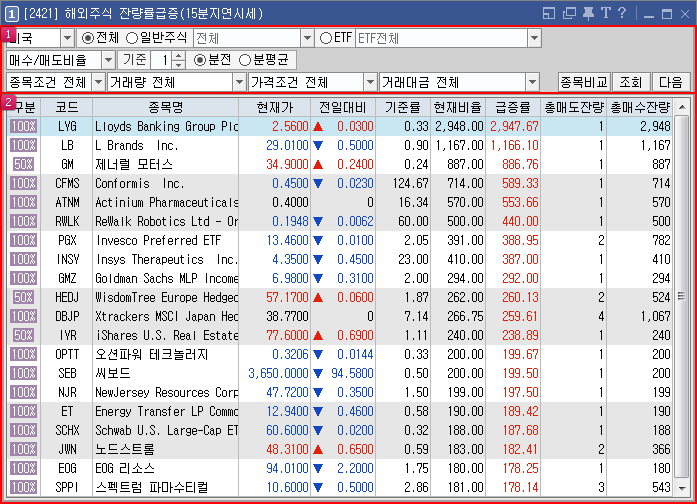Image resolution: width=697 pixels, height=504 pixels.
Task: Click the vertical scrollbar thumb of the table
Action: 682,296
